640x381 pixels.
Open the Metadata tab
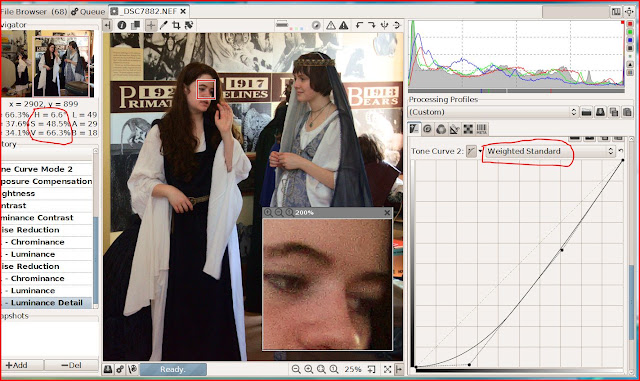click(482, 129)
